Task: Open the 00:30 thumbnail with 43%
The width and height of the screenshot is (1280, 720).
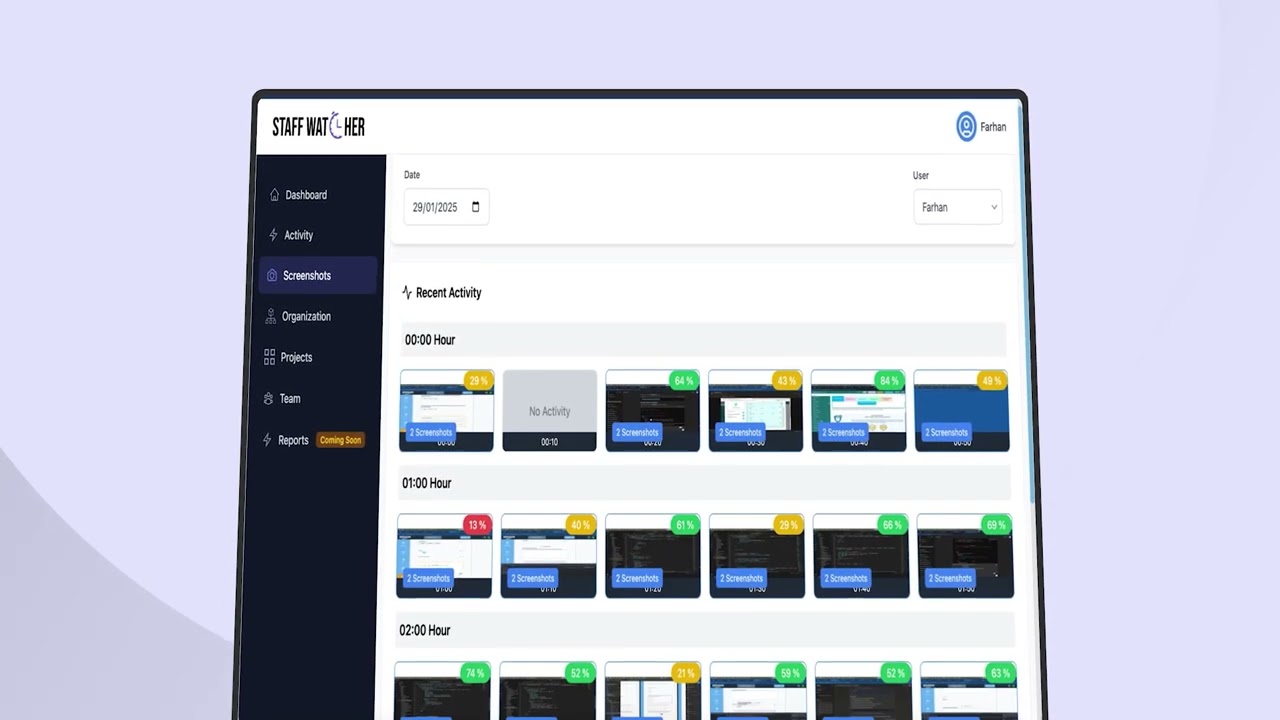Action: tap(755, 411)
